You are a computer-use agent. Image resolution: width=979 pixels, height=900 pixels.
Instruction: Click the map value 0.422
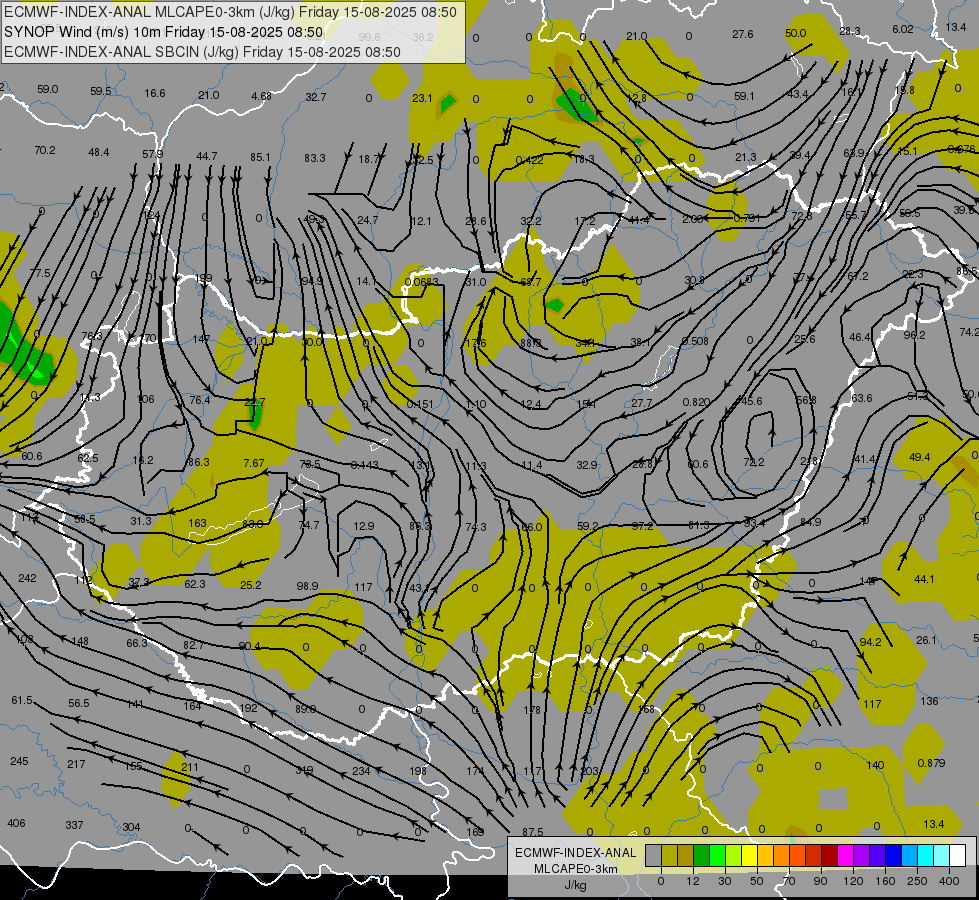click(529, 160)
